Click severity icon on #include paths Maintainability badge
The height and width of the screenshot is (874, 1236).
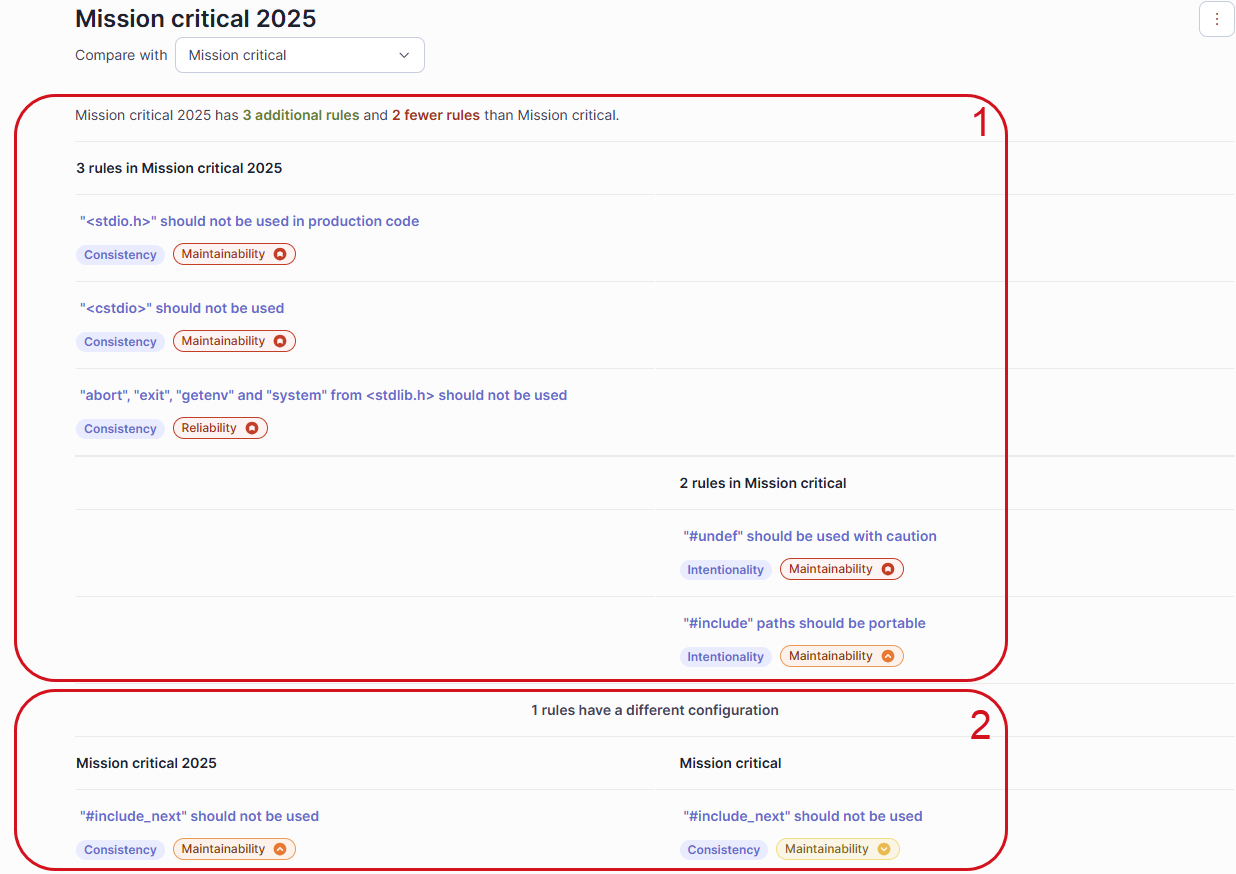coord(887,656)
